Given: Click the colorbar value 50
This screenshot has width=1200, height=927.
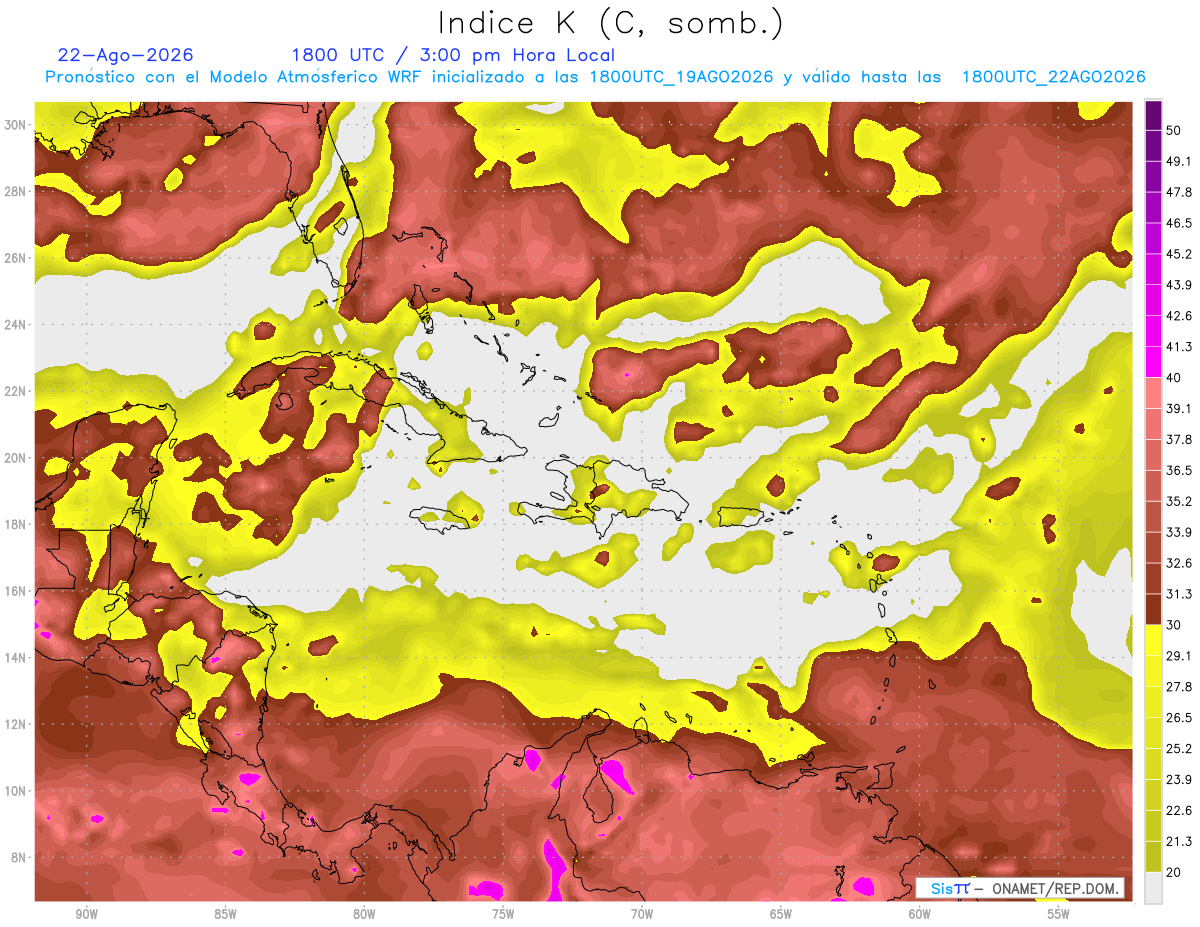Looking at the screenshot, I should click(x=1175, y=132).
